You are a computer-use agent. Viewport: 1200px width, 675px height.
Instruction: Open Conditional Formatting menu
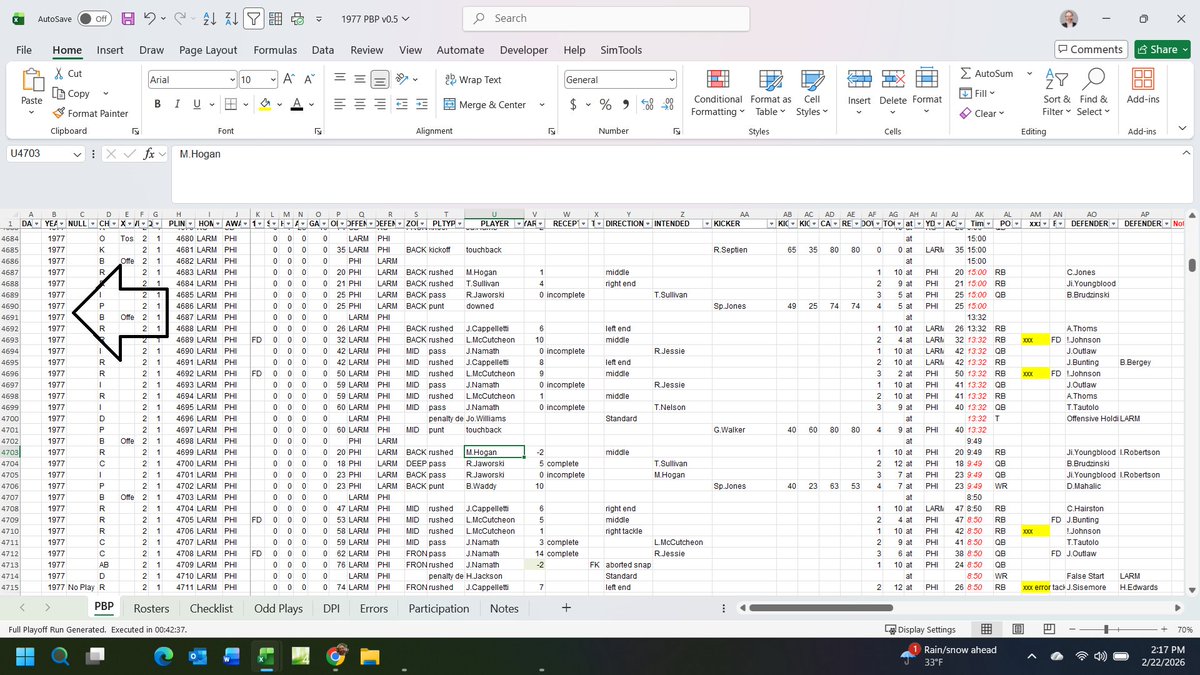click(x=717, y=93)
